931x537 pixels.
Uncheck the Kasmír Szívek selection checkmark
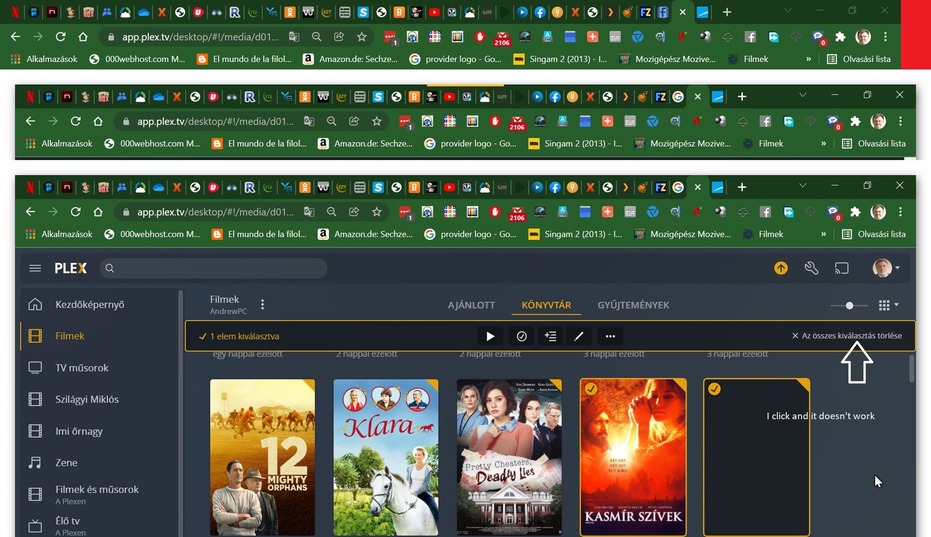tap(591, 389)
